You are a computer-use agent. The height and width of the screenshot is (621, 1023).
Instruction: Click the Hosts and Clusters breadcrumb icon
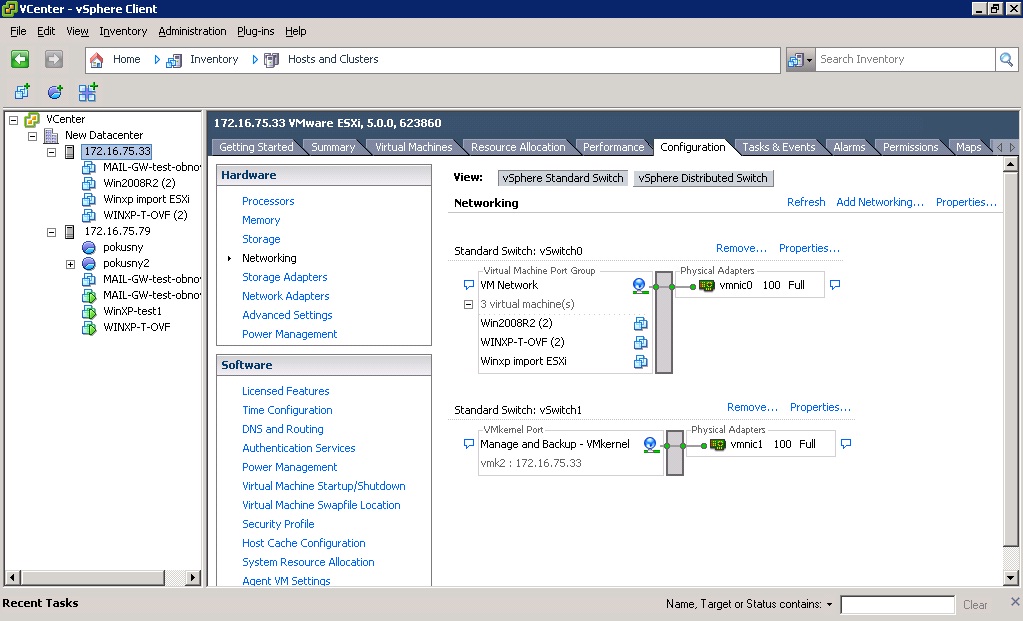[x=271, y=61]
